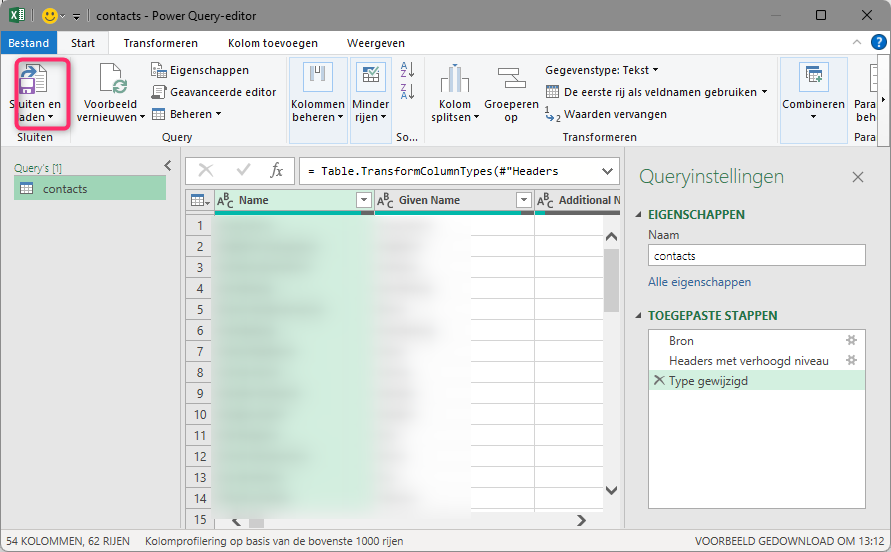
Task: Open Alle eigenschappen link
Action: pyautogui.click(x=699, y=282)
